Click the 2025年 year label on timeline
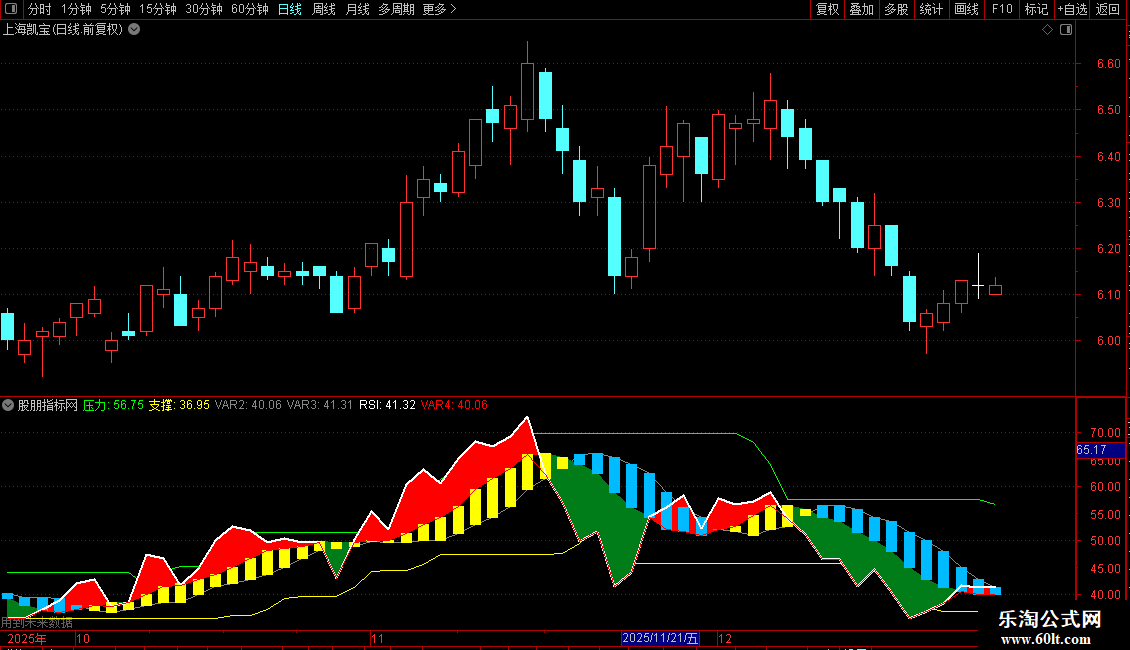This screenshot has width=1130, height=650. (27, 638)
